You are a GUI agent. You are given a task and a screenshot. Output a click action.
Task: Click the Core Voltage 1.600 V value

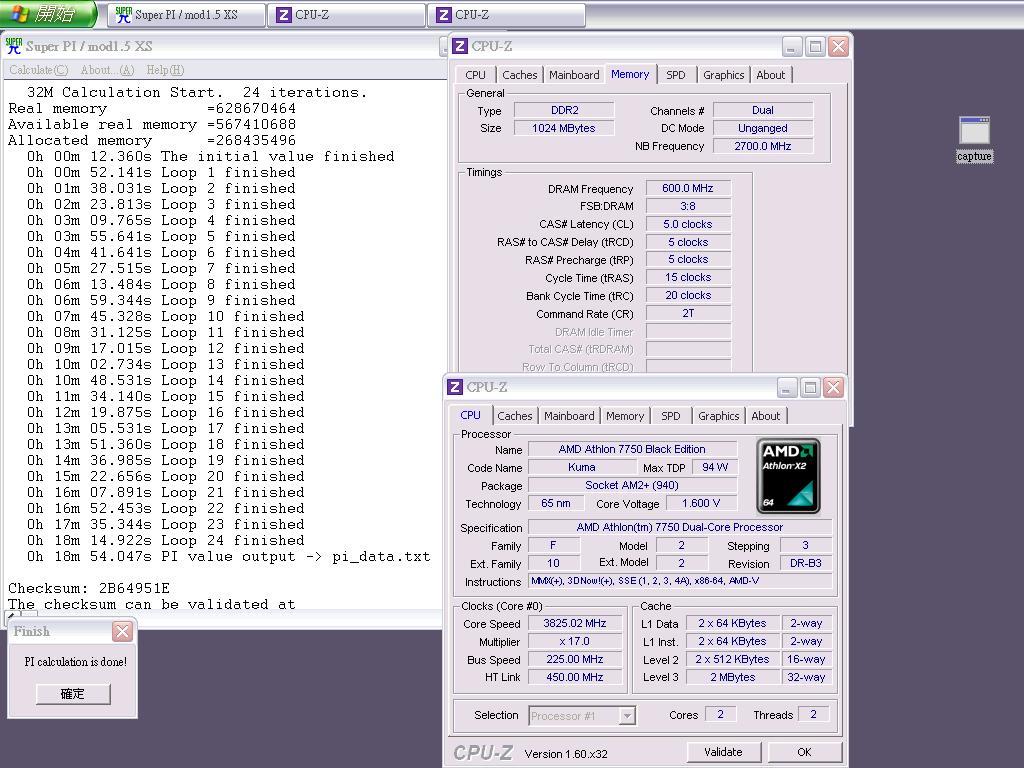[701, 504]
